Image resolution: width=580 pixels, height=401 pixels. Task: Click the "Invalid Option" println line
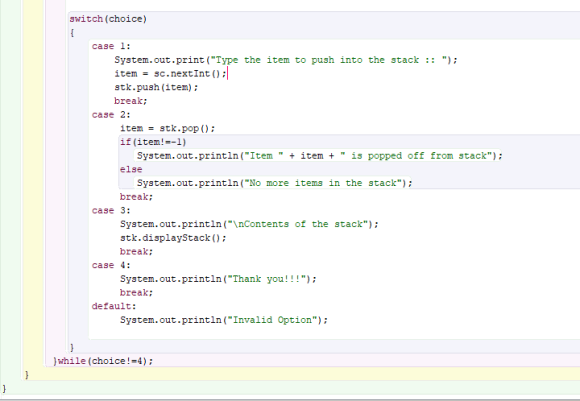click(x=224, y=320)
